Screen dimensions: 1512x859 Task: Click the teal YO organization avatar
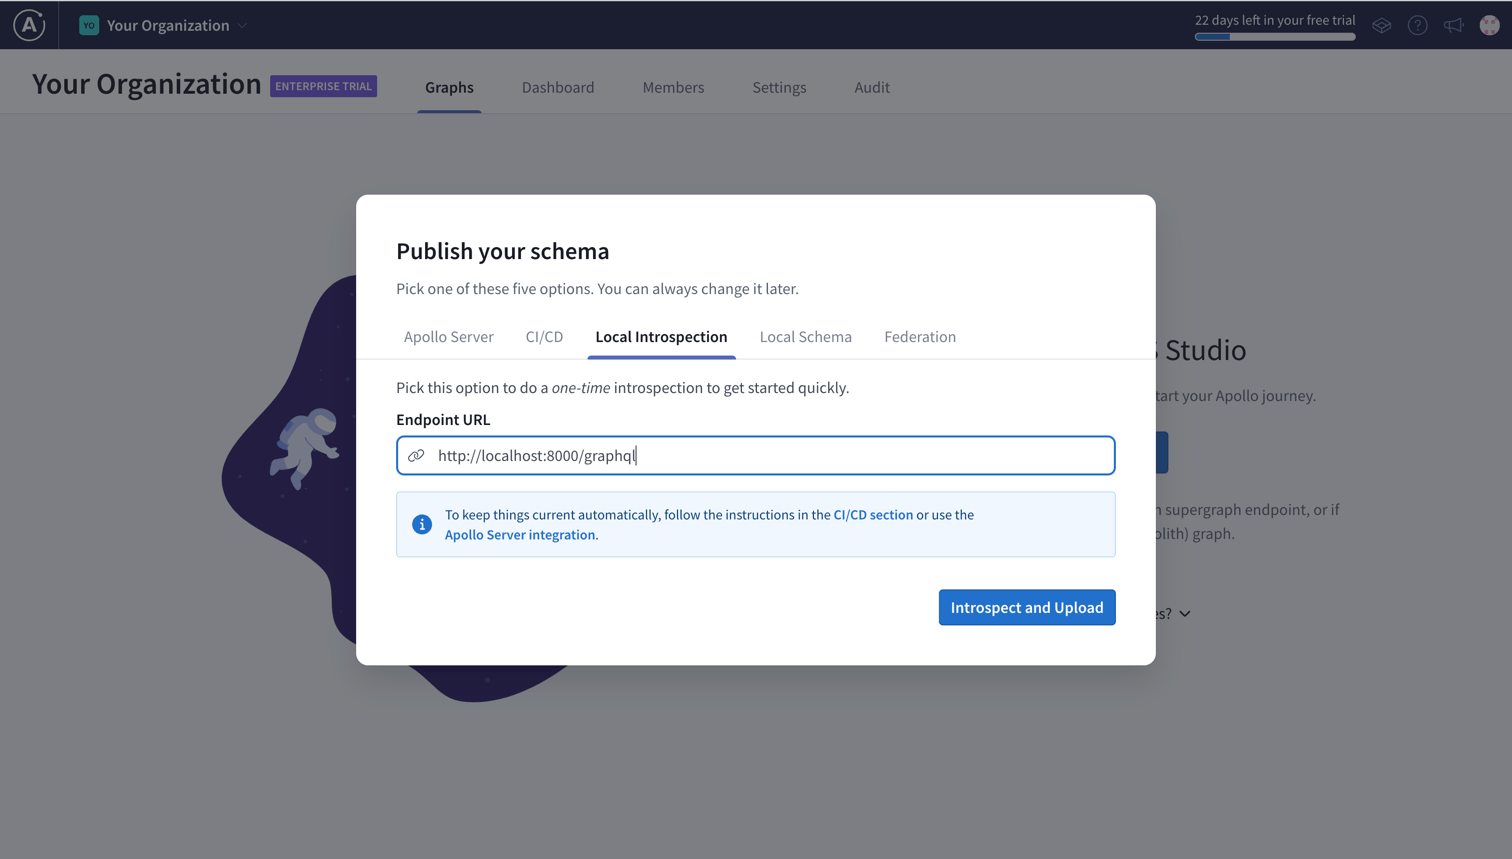tap(89, 25)
